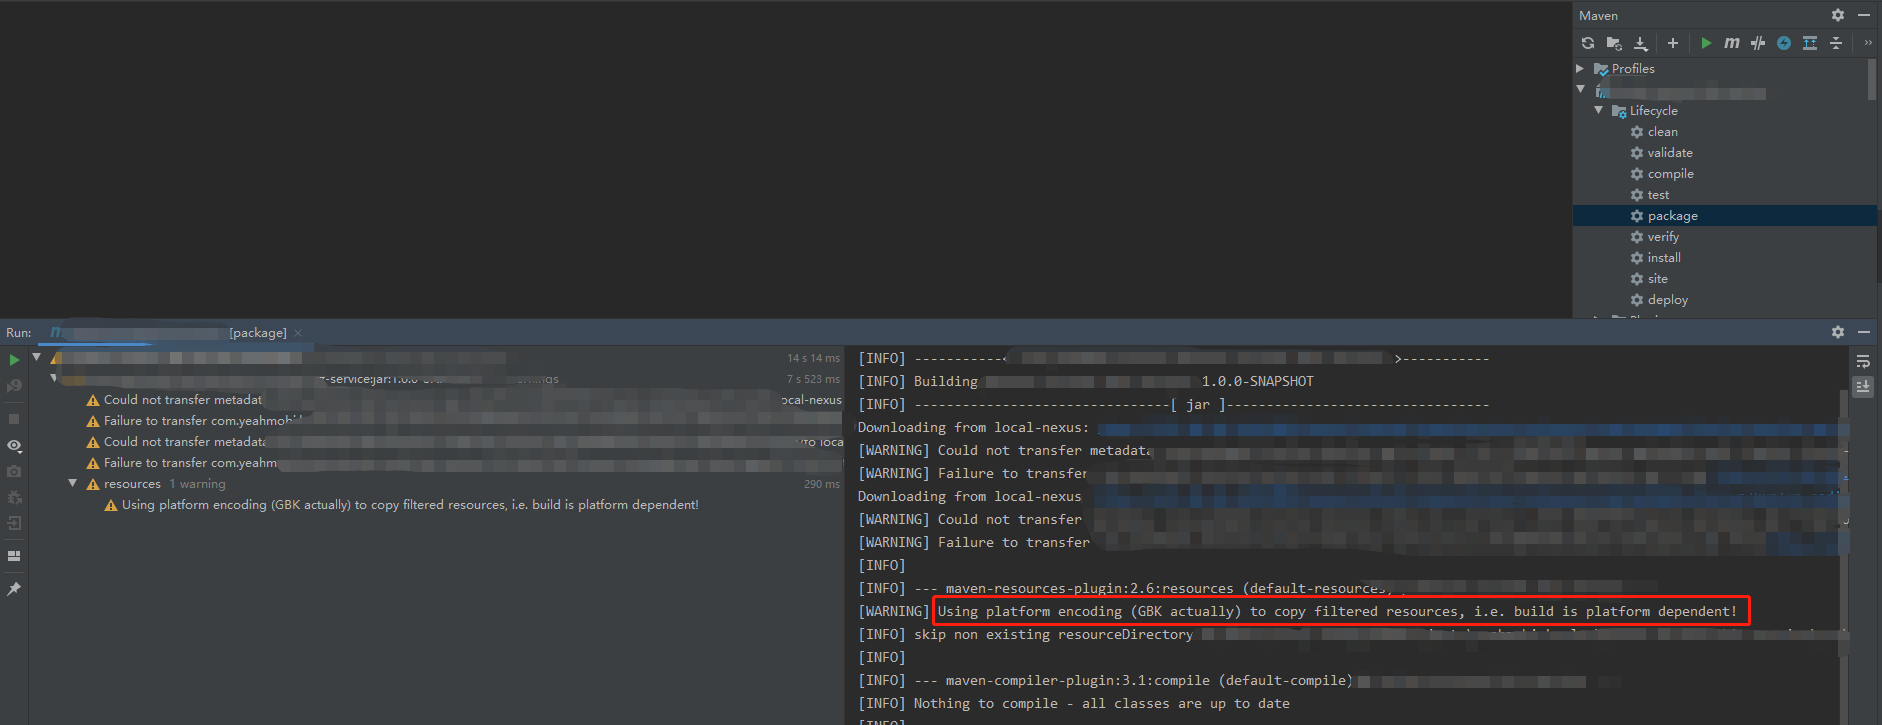Click the Run panel exit icon
1882x725 pixels.
[x=14, y=523]
